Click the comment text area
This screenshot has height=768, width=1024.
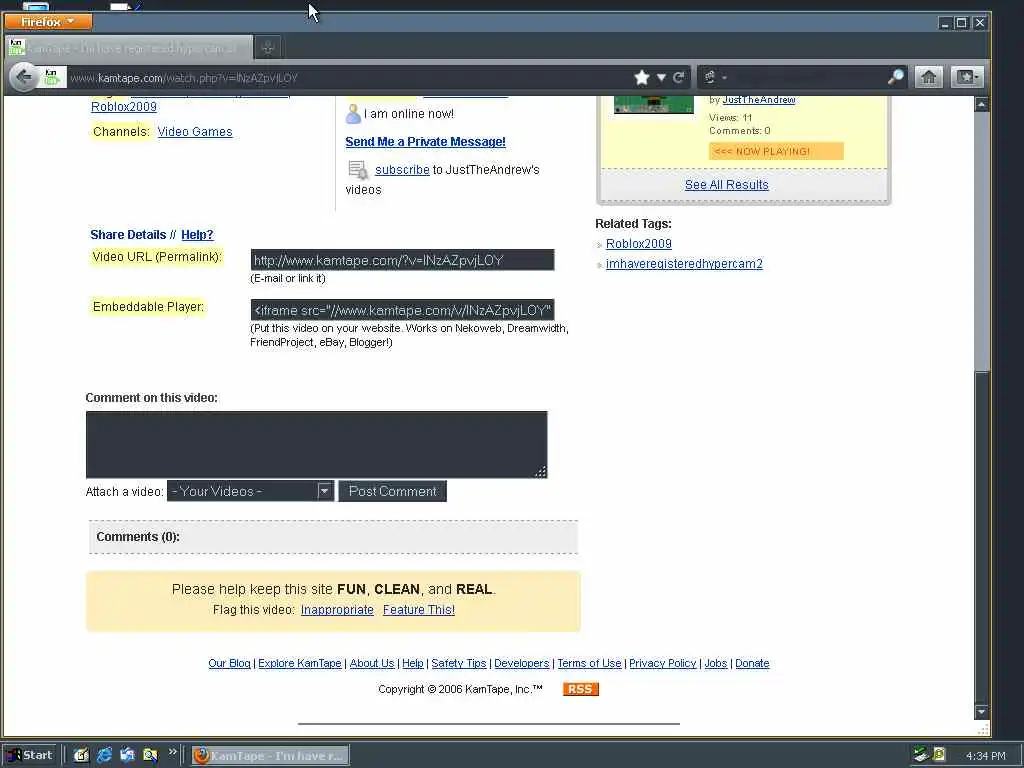tap(316, 445)
